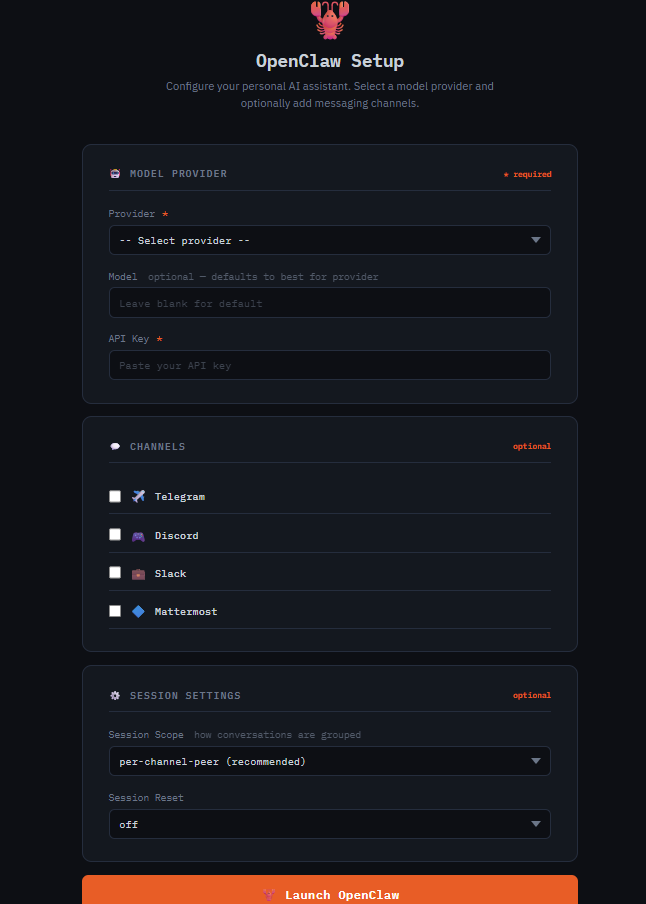Toggle the Mattermost checkbox on

click(x=115, y=610)
